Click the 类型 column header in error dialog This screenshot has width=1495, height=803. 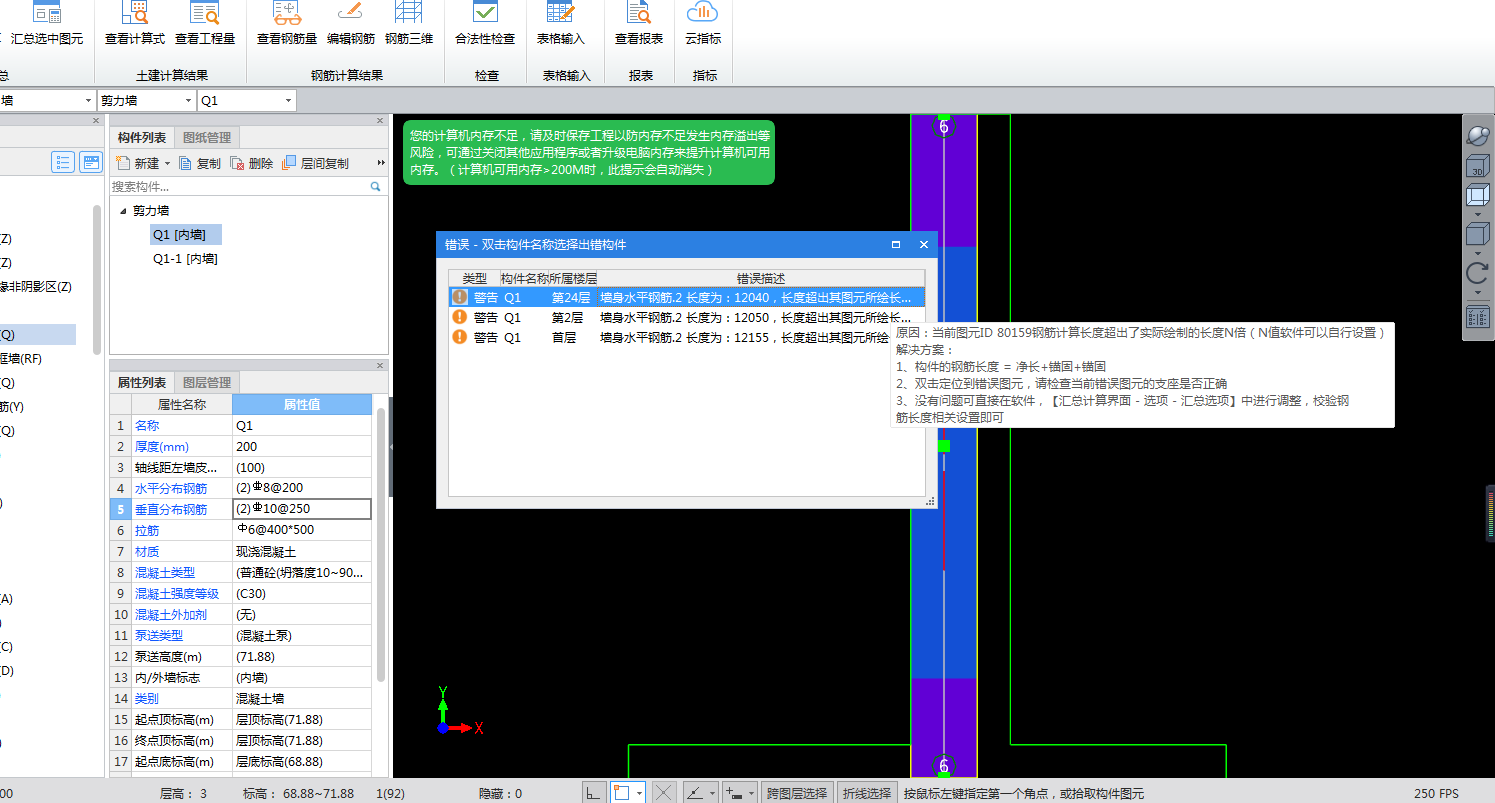tap(474, 278)
